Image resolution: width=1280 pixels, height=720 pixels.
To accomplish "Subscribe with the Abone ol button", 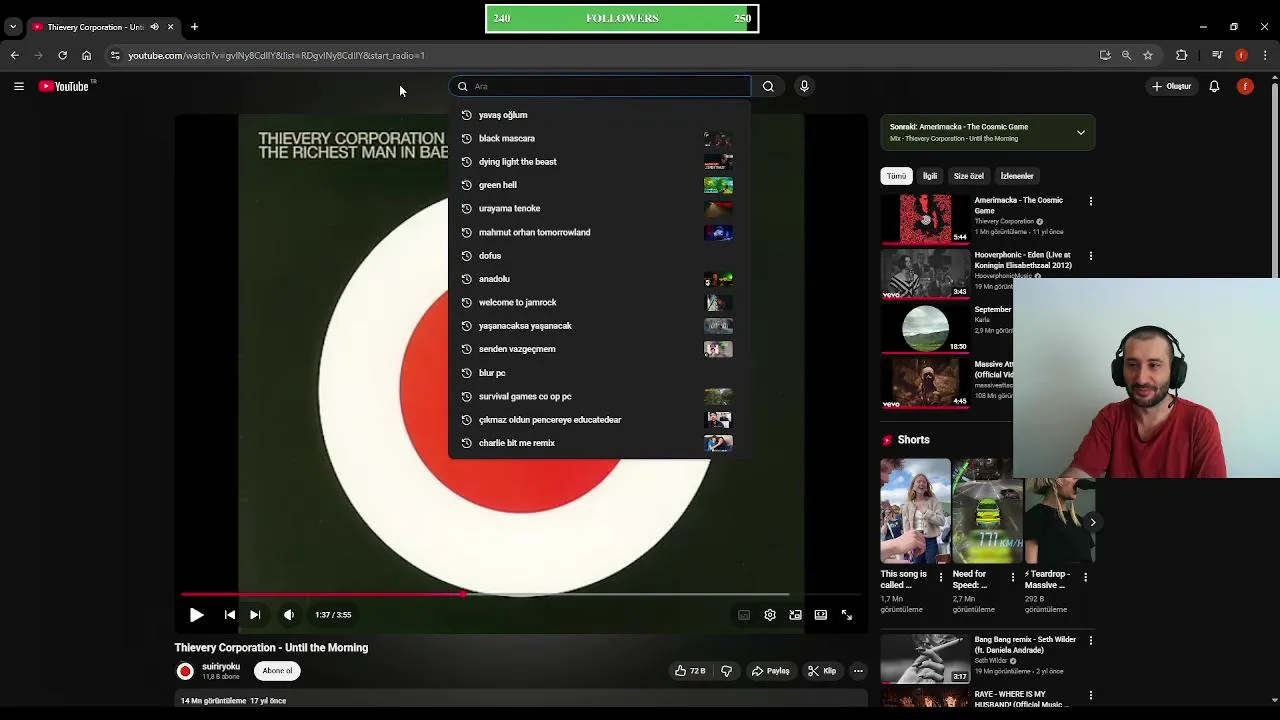I will tap(277, 671).
